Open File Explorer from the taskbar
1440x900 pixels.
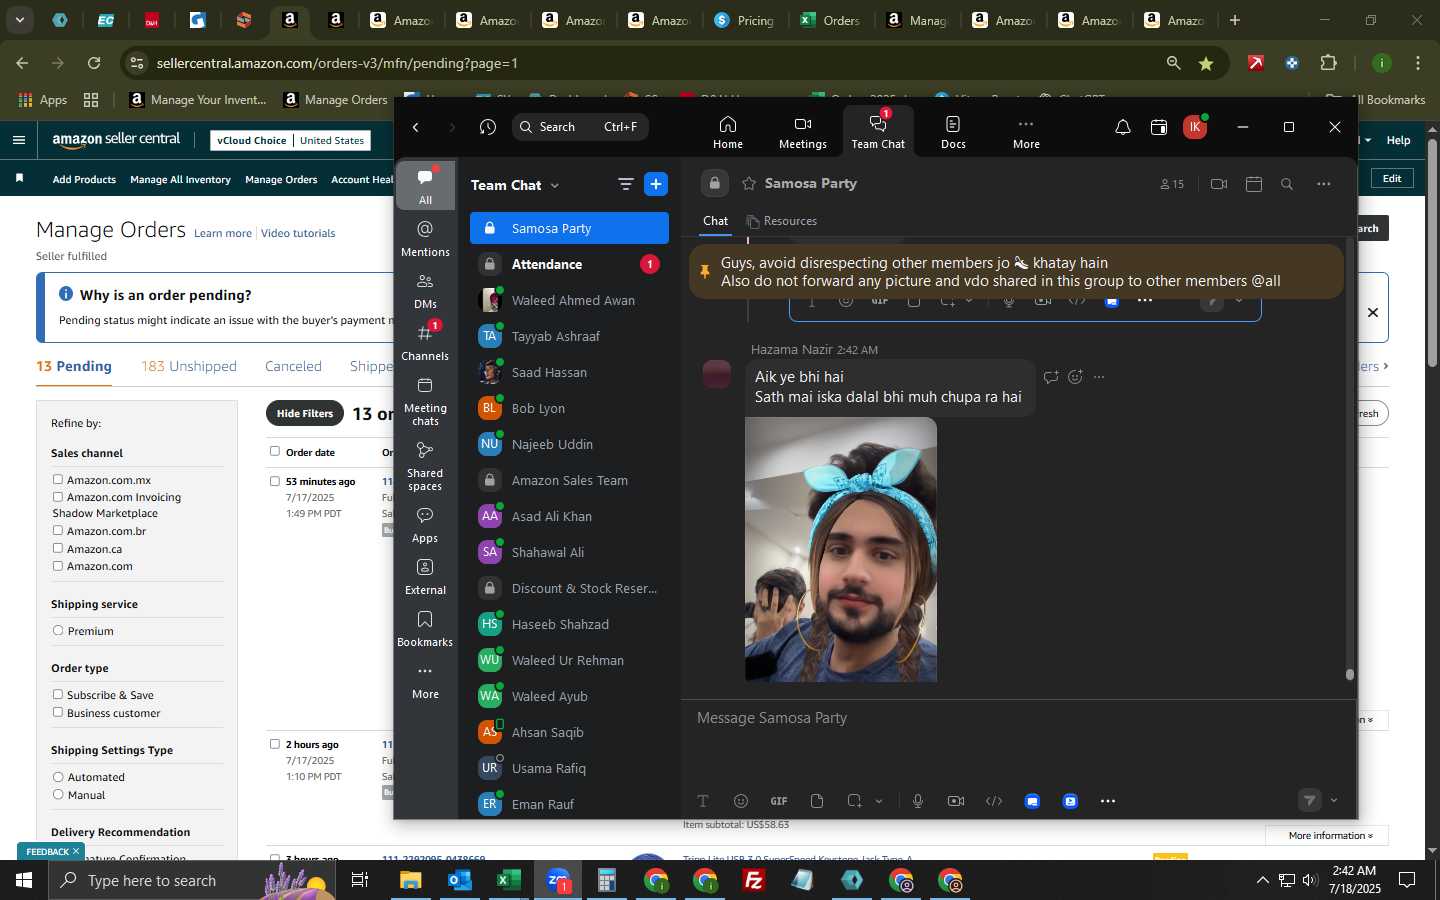(x=411, y=880)
